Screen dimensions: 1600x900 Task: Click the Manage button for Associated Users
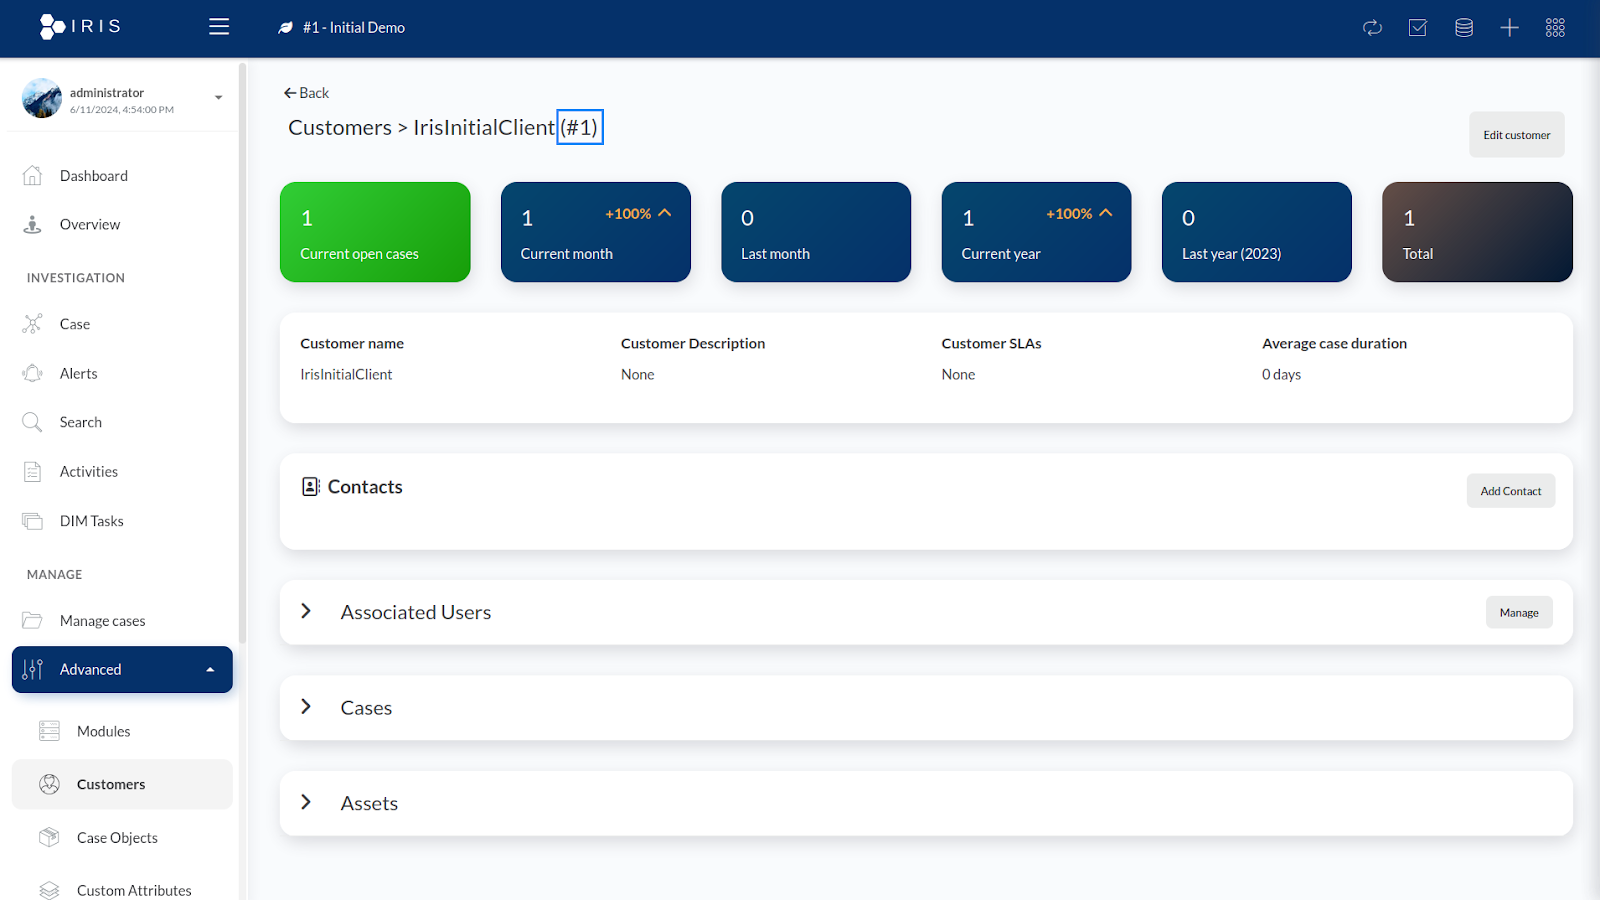[x=1518, y=613]
